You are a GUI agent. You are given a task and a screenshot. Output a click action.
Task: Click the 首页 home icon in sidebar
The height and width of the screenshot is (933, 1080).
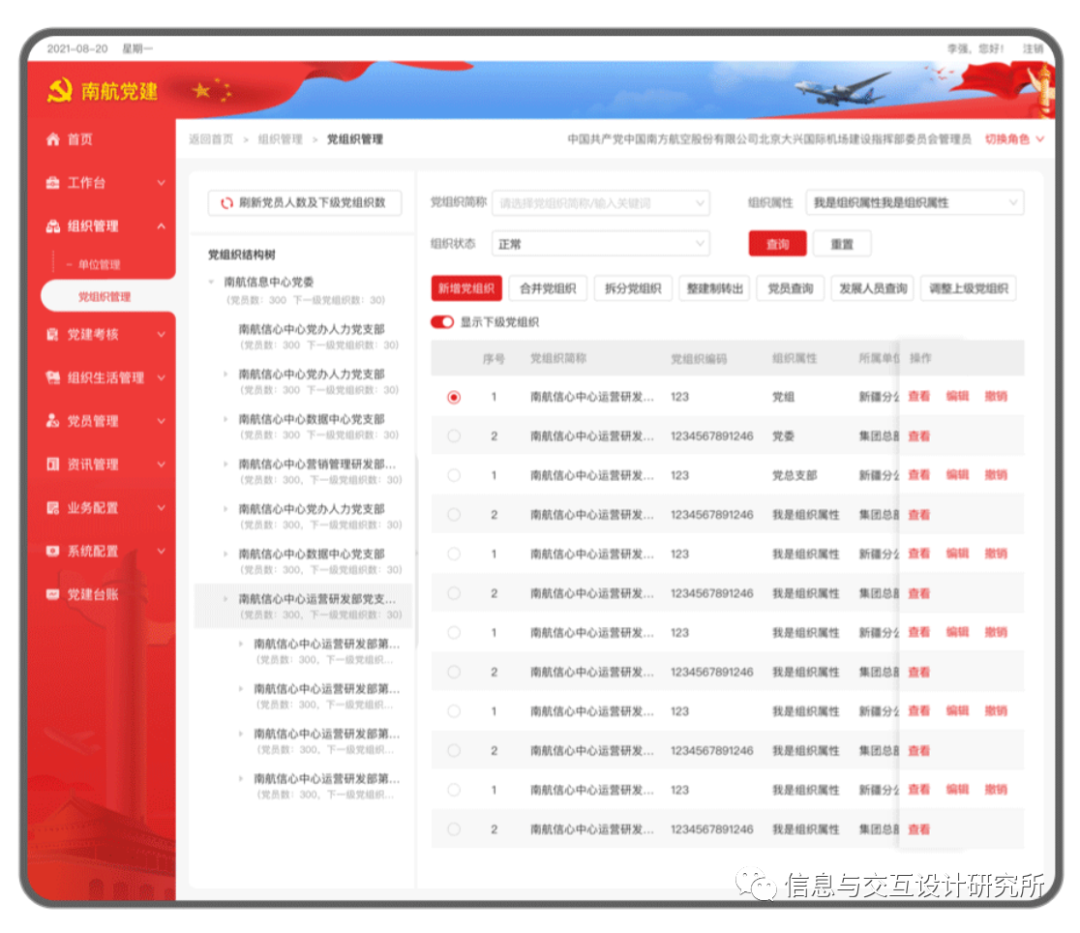[53, 139]
